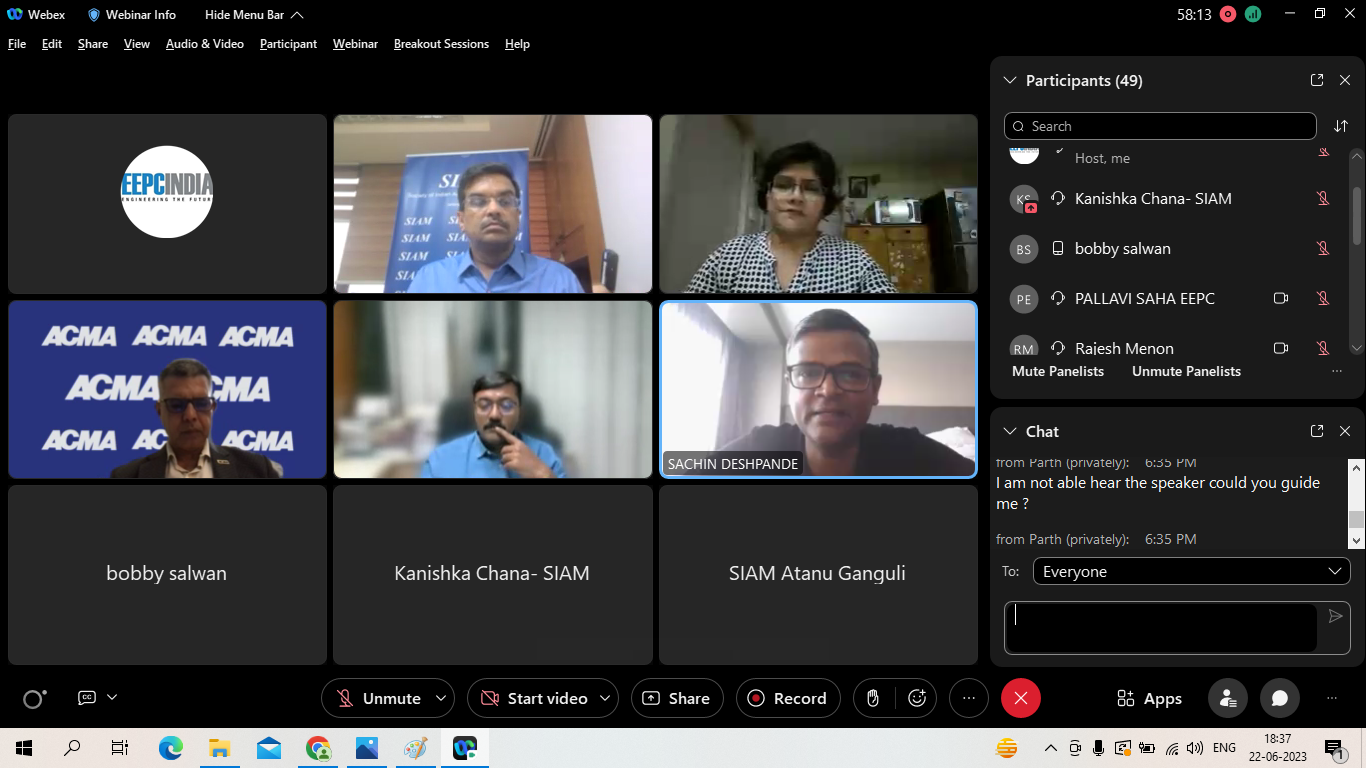Open Webinar Info
1366x768 pixels.
point(132,15)
